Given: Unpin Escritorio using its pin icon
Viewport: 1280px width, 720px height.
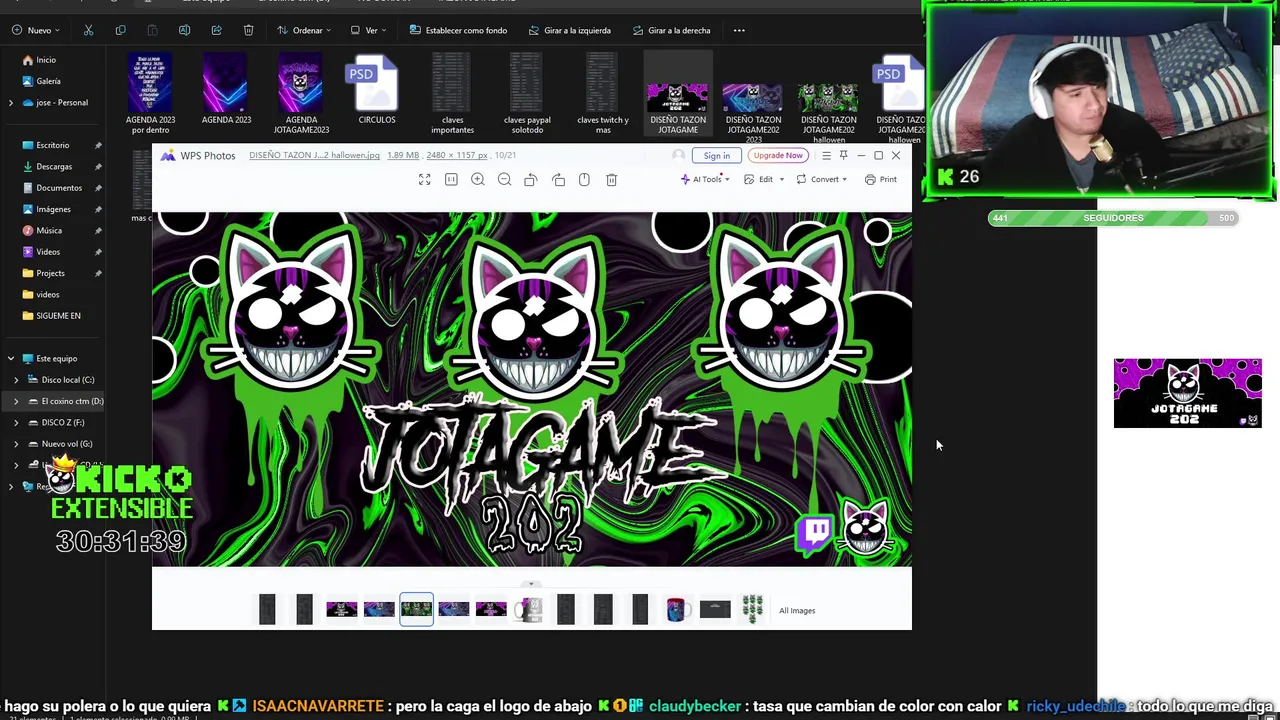Looking at the screenshot, I should [x=98, y=145].
